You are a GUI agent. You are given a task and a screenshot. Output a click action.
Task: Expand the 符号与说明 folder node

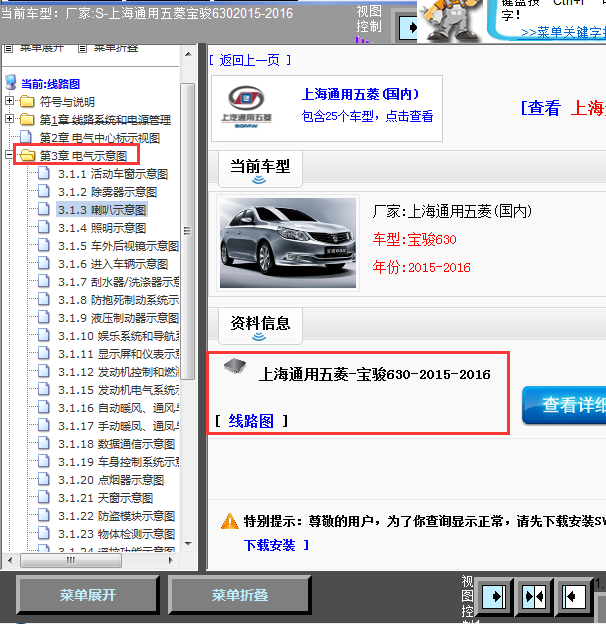10,101
